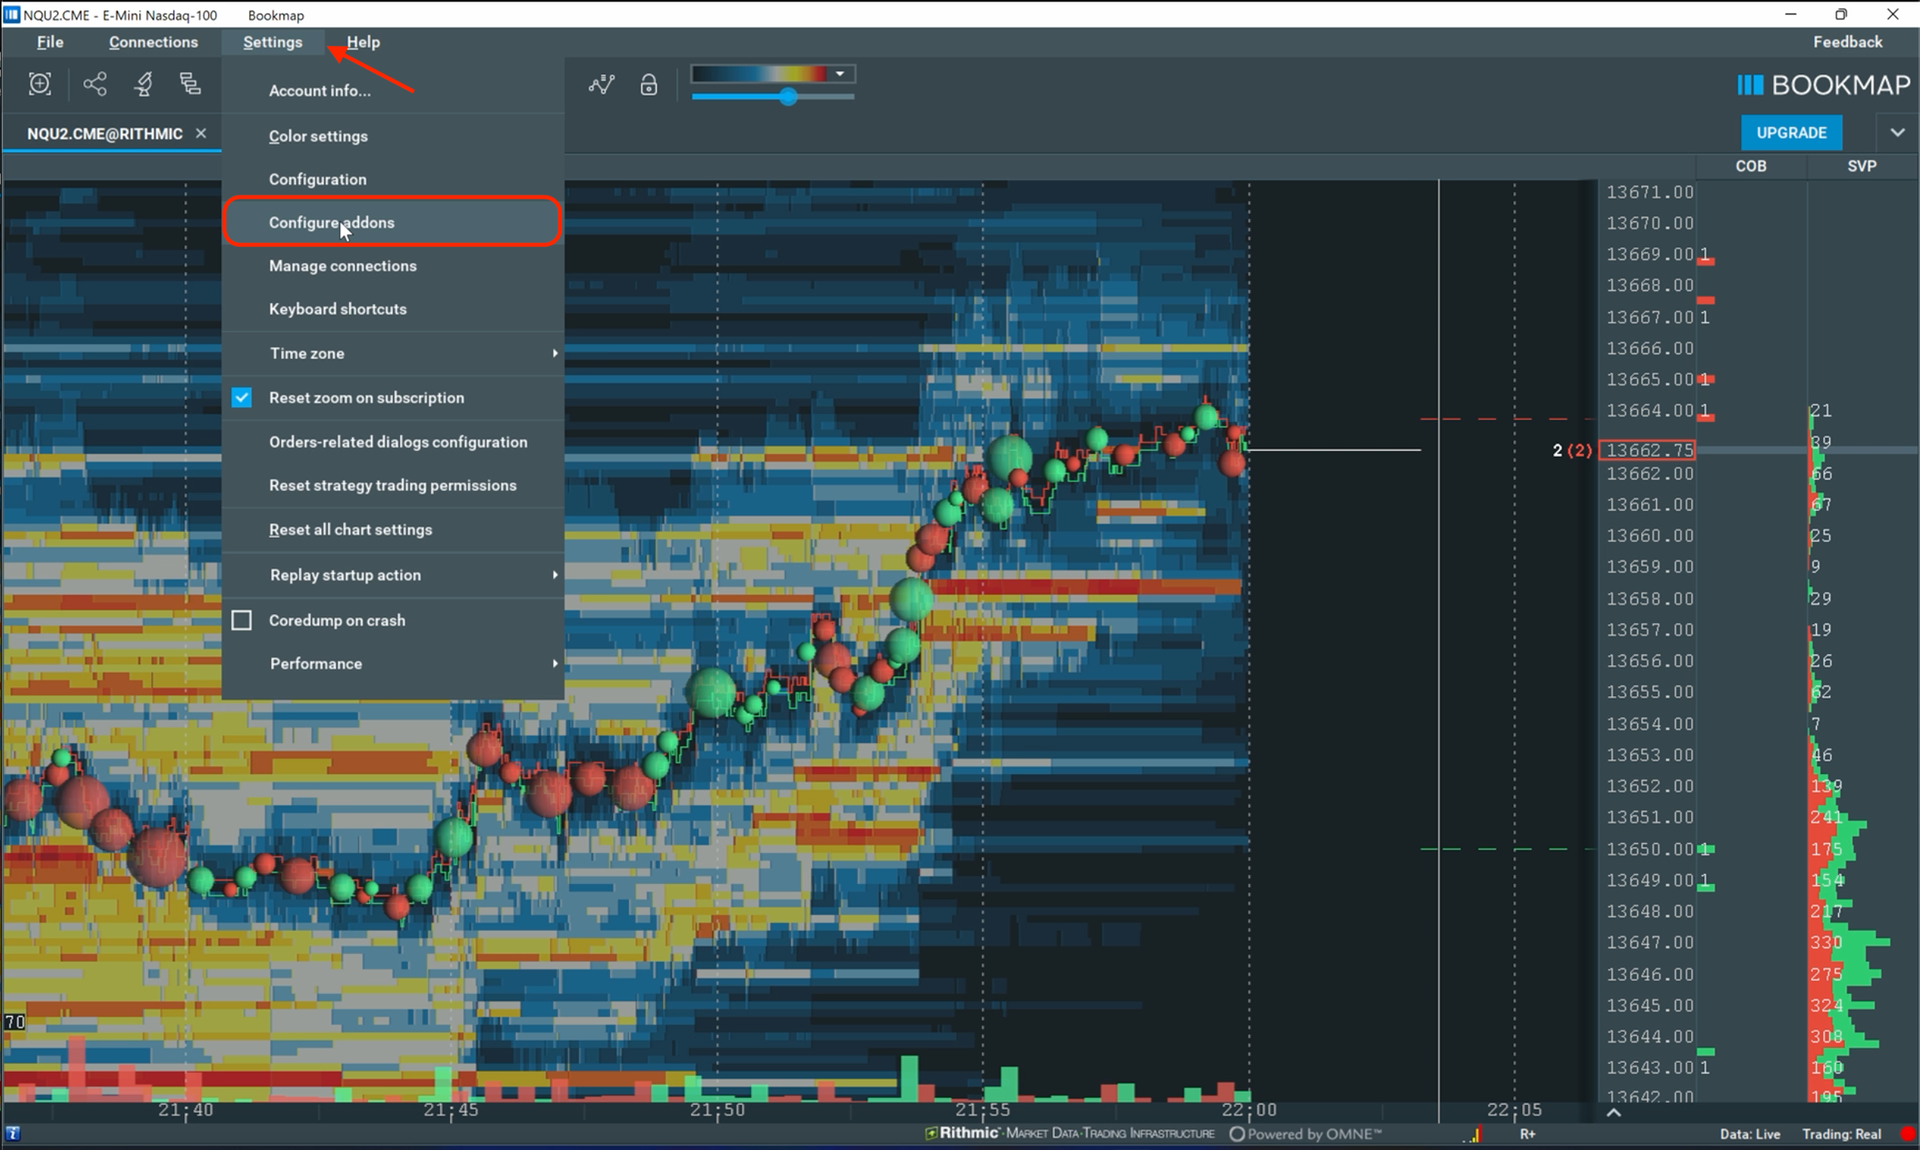Toggle the chart lock icon
Image resolution: width=1920 pixels, height=1150 pixels.
click(x=649, y=85)
